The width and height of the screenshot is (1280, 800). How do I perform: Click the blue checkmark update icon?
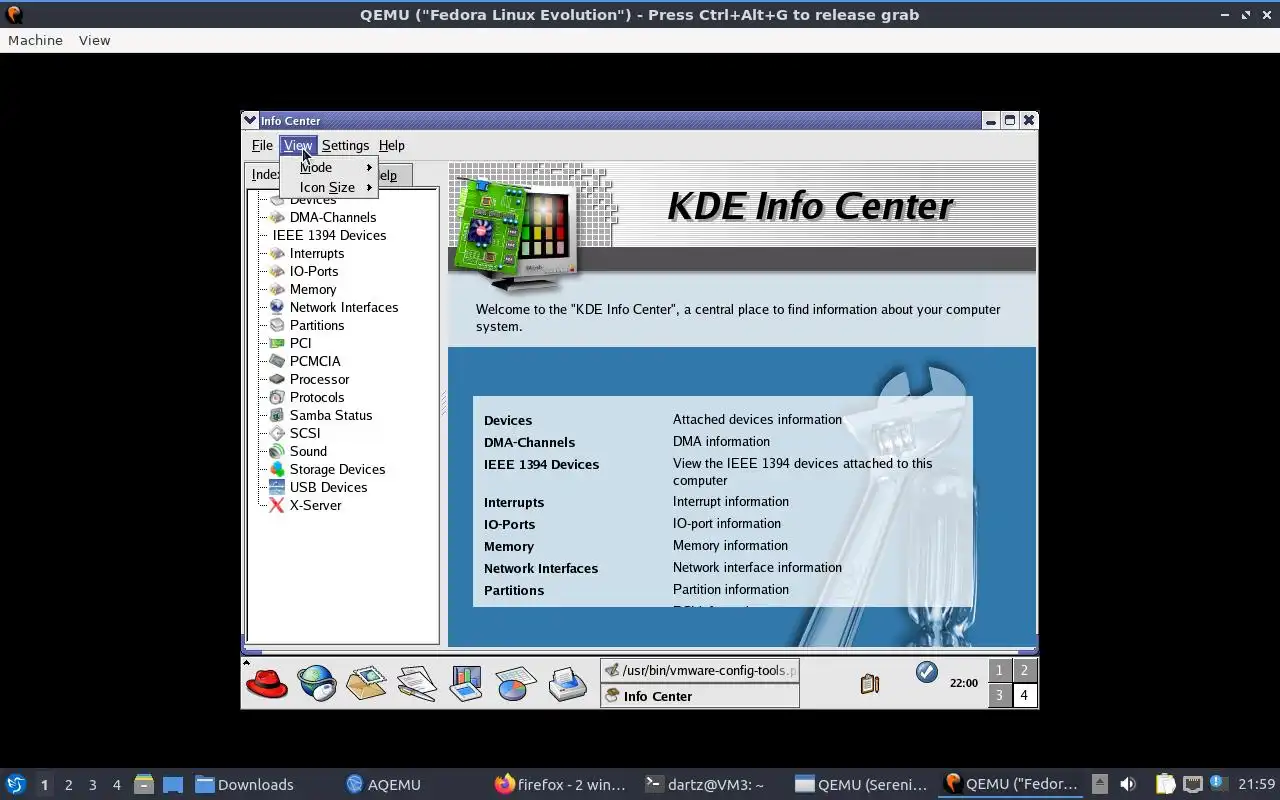[x=927, y=672]
